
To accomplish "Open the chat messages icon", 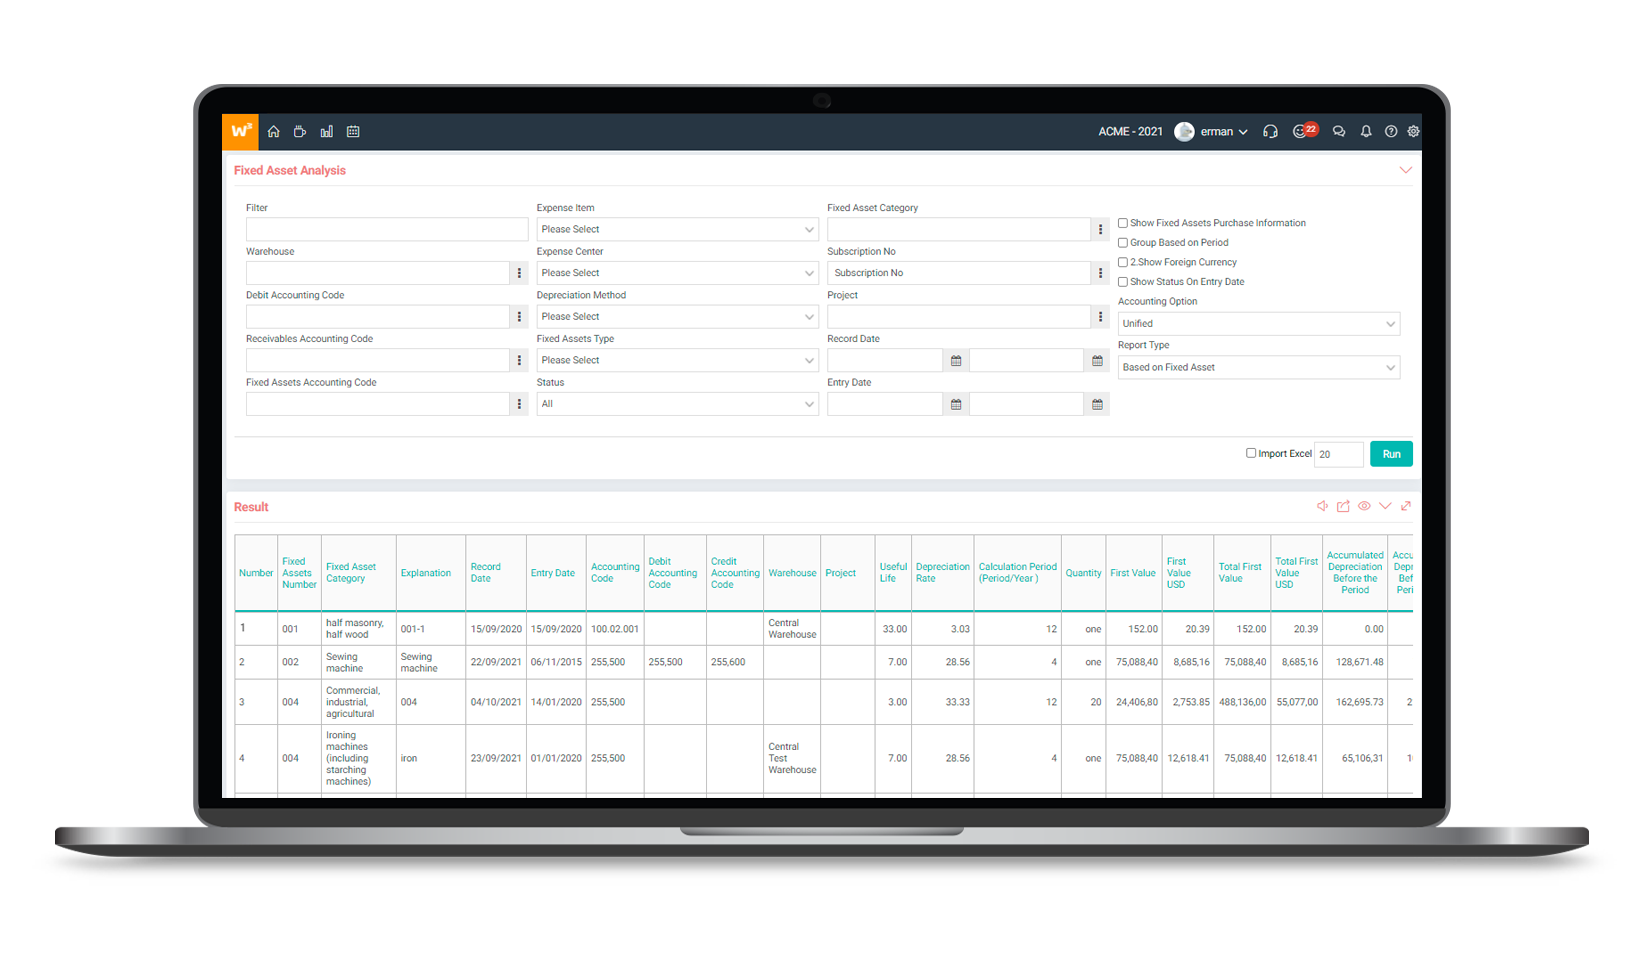I will tap(1339, 132).
